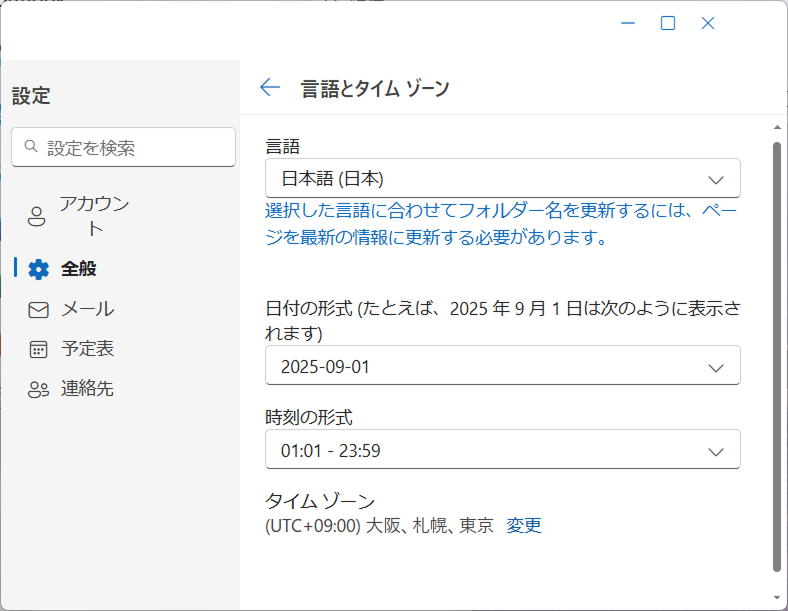
Task: Click the back arrow beside 言語とタイム ゾーン
Action: 270,87
